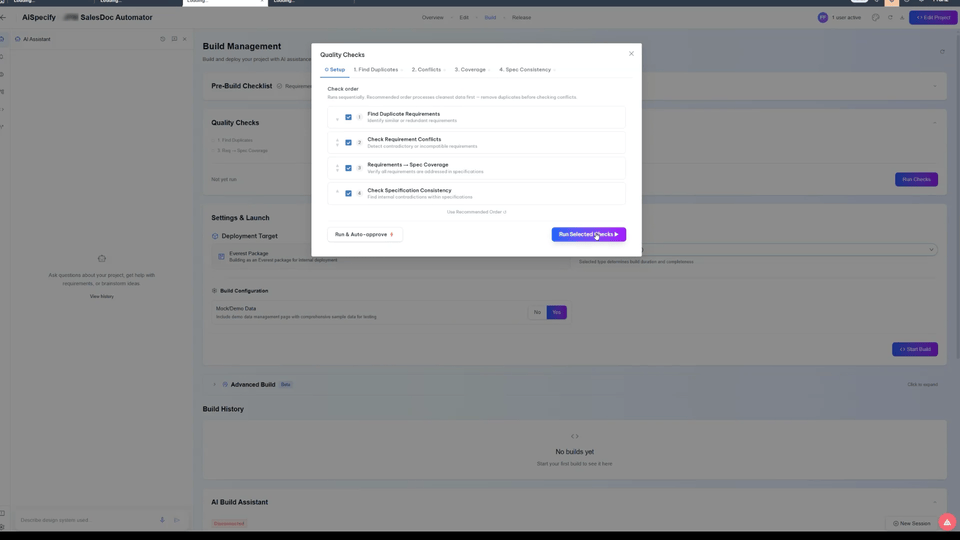Image resolution: width=960 pixels, height=540 pixels.
Task: Open the theme palette icon in the header
Action: [876, 18]
